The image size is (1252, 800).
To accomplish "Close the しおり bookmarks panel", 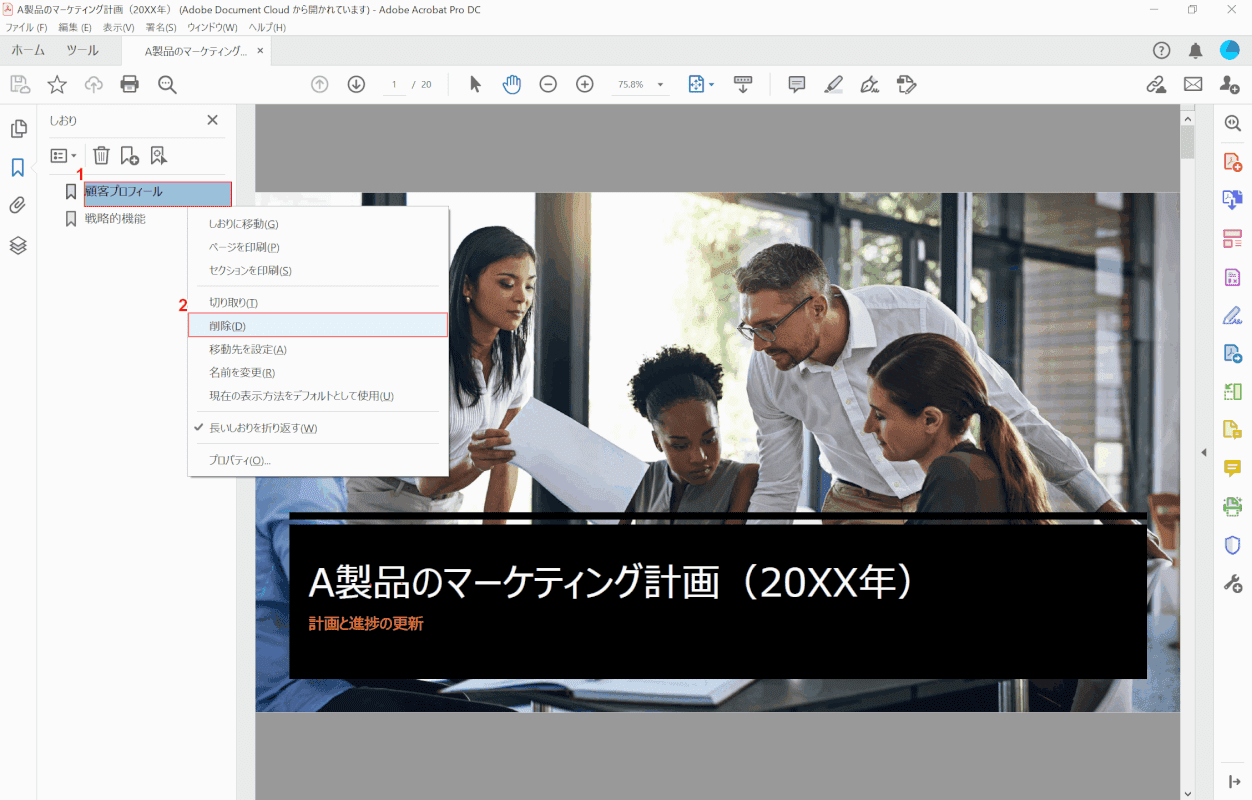I will tap(212, 120).
